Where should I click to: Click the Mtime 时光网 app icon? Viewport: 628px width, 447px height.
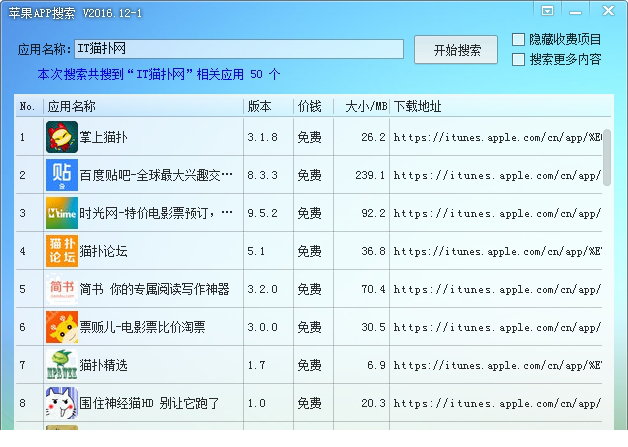(x=62, y=213)
